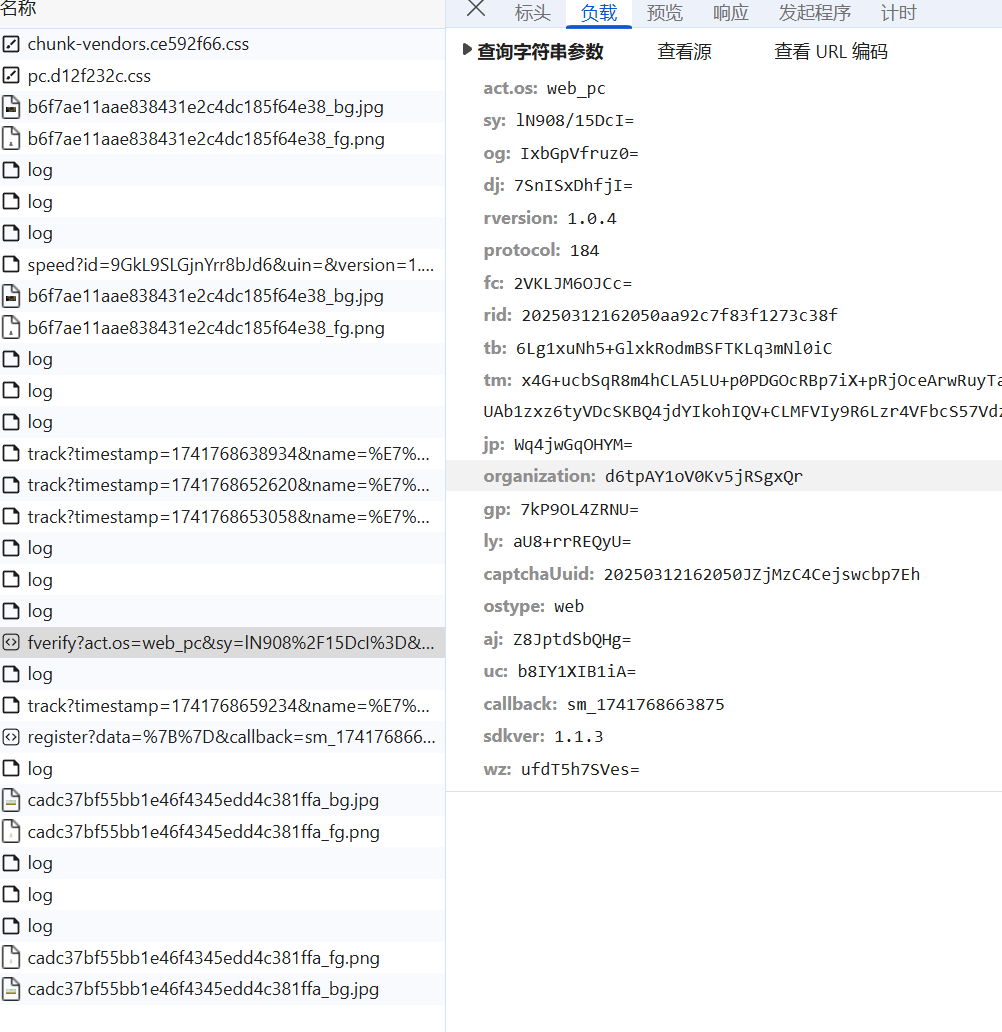Click the 查看源 link
Viewport: 1002px width, 1032px height.
[x=685, y=52]
